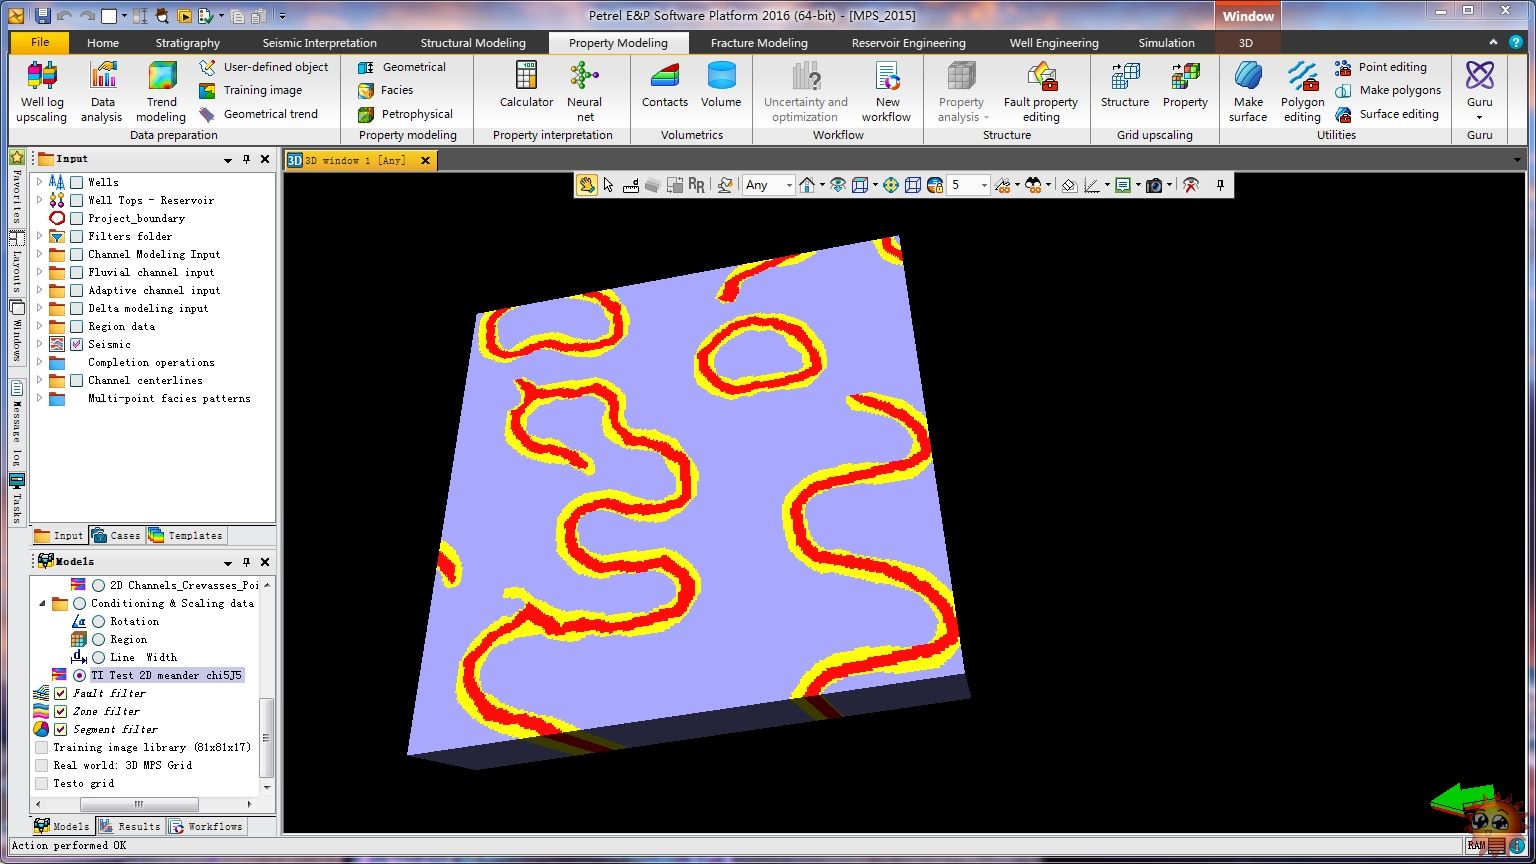Open Polygon editing utility
Viewport: 1536px width, 864px height.
1302,92
